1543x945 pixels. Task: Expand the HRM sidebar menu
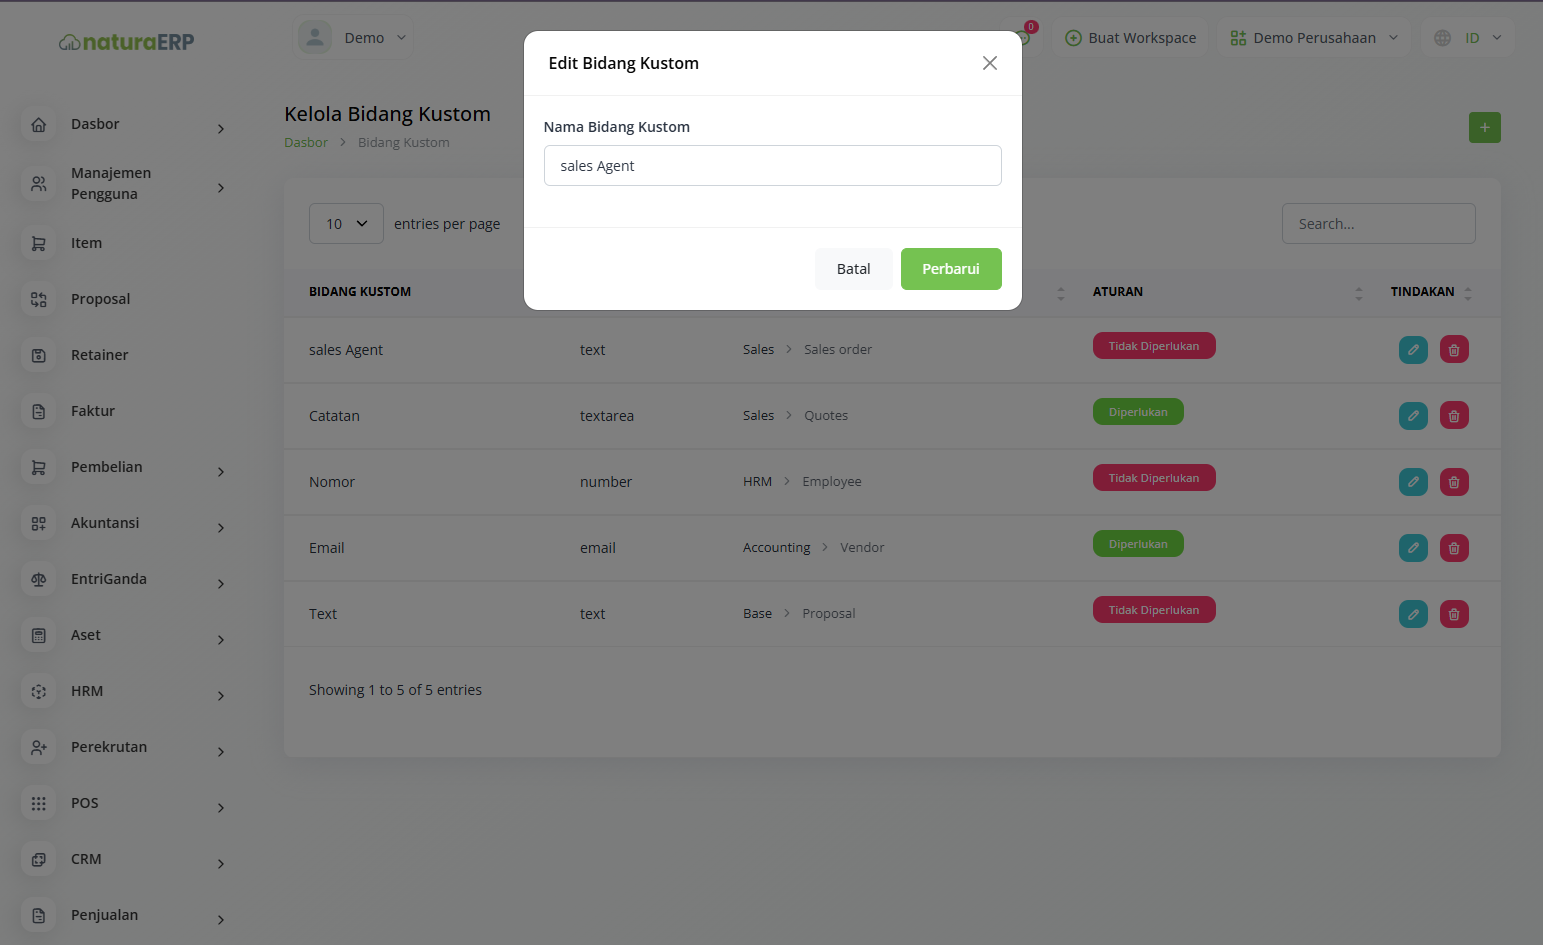[x=124, y=692]
